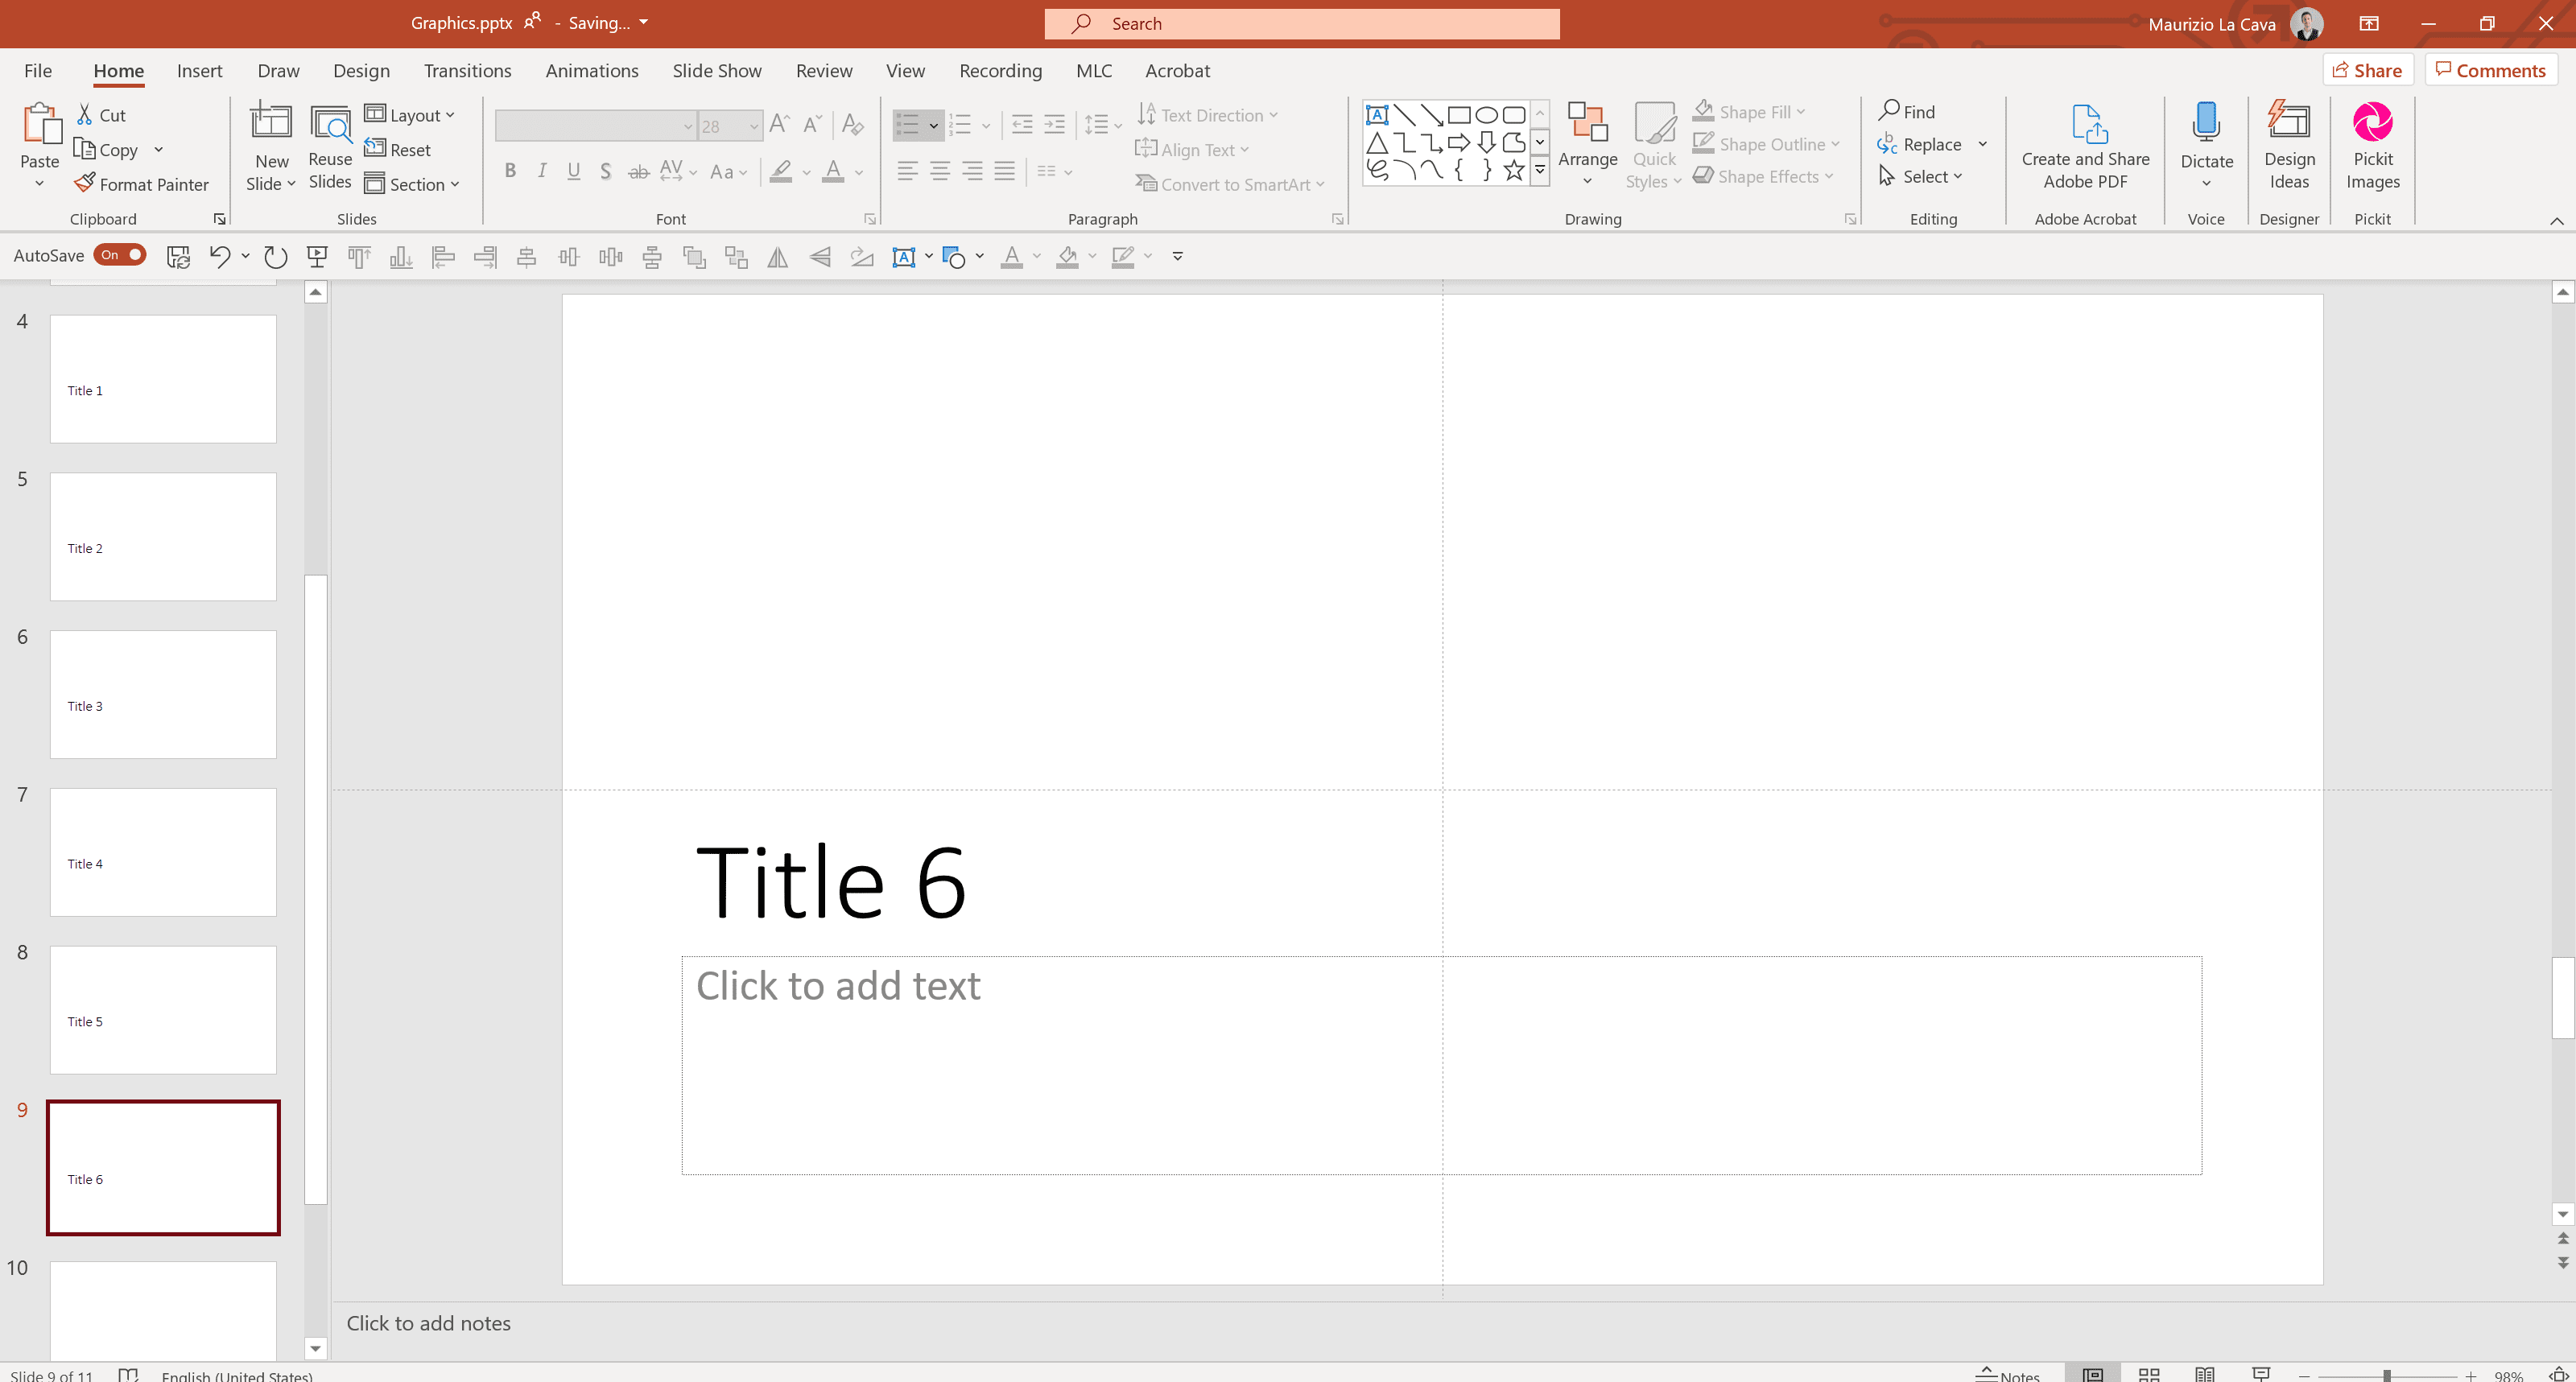Click Create and Share Adobe PDF

pos(2085,146)
